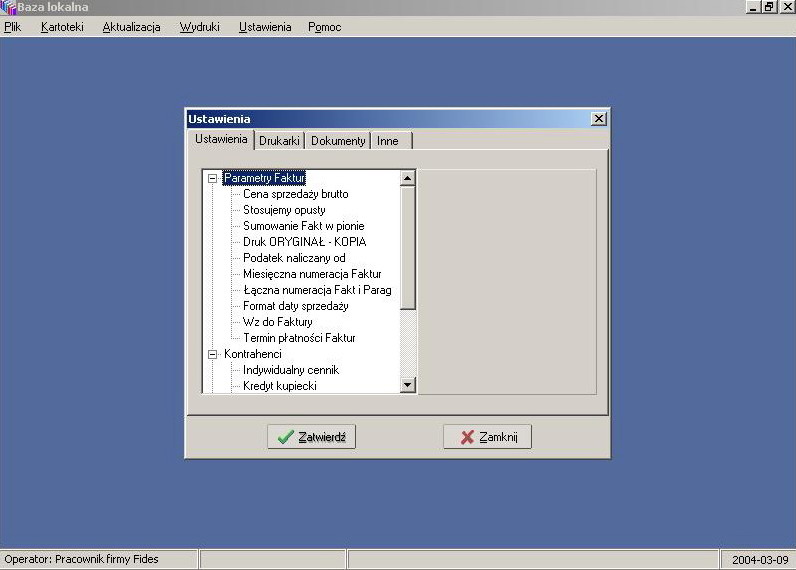Collapse the Kontrahenci tree node
Screen dimensions: 796x570
pyautogui.click(x=213, y=354)
